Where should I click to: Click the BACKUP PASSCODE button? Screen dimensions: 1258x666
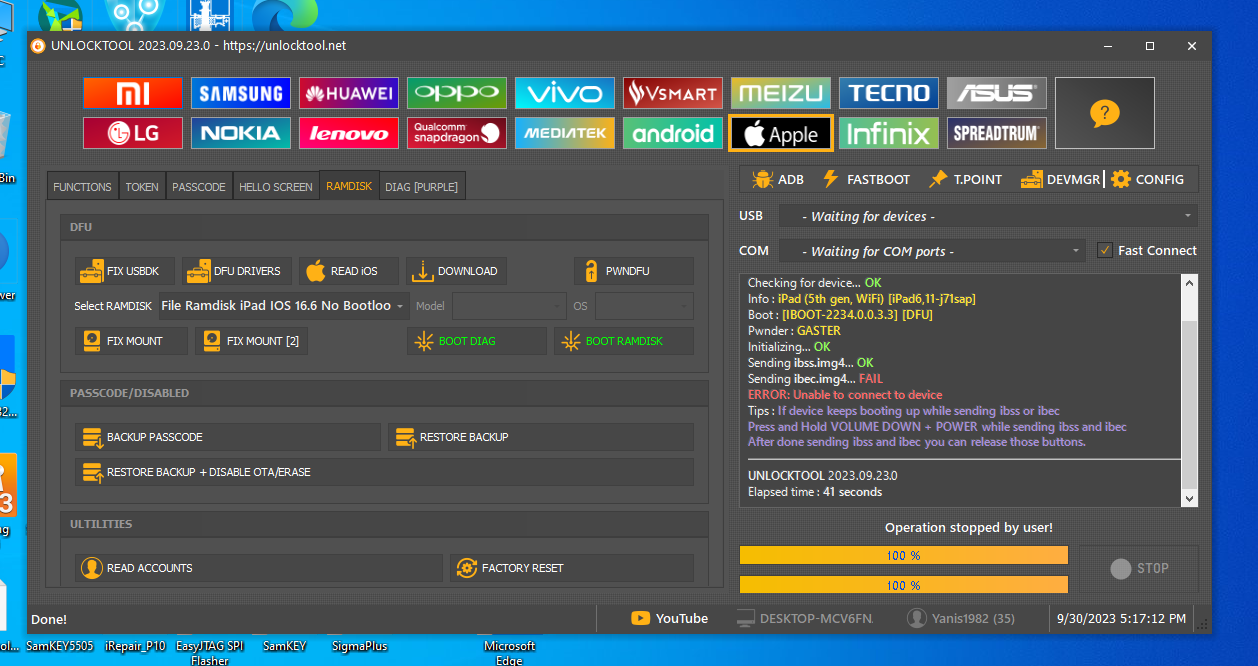point(228,437)
